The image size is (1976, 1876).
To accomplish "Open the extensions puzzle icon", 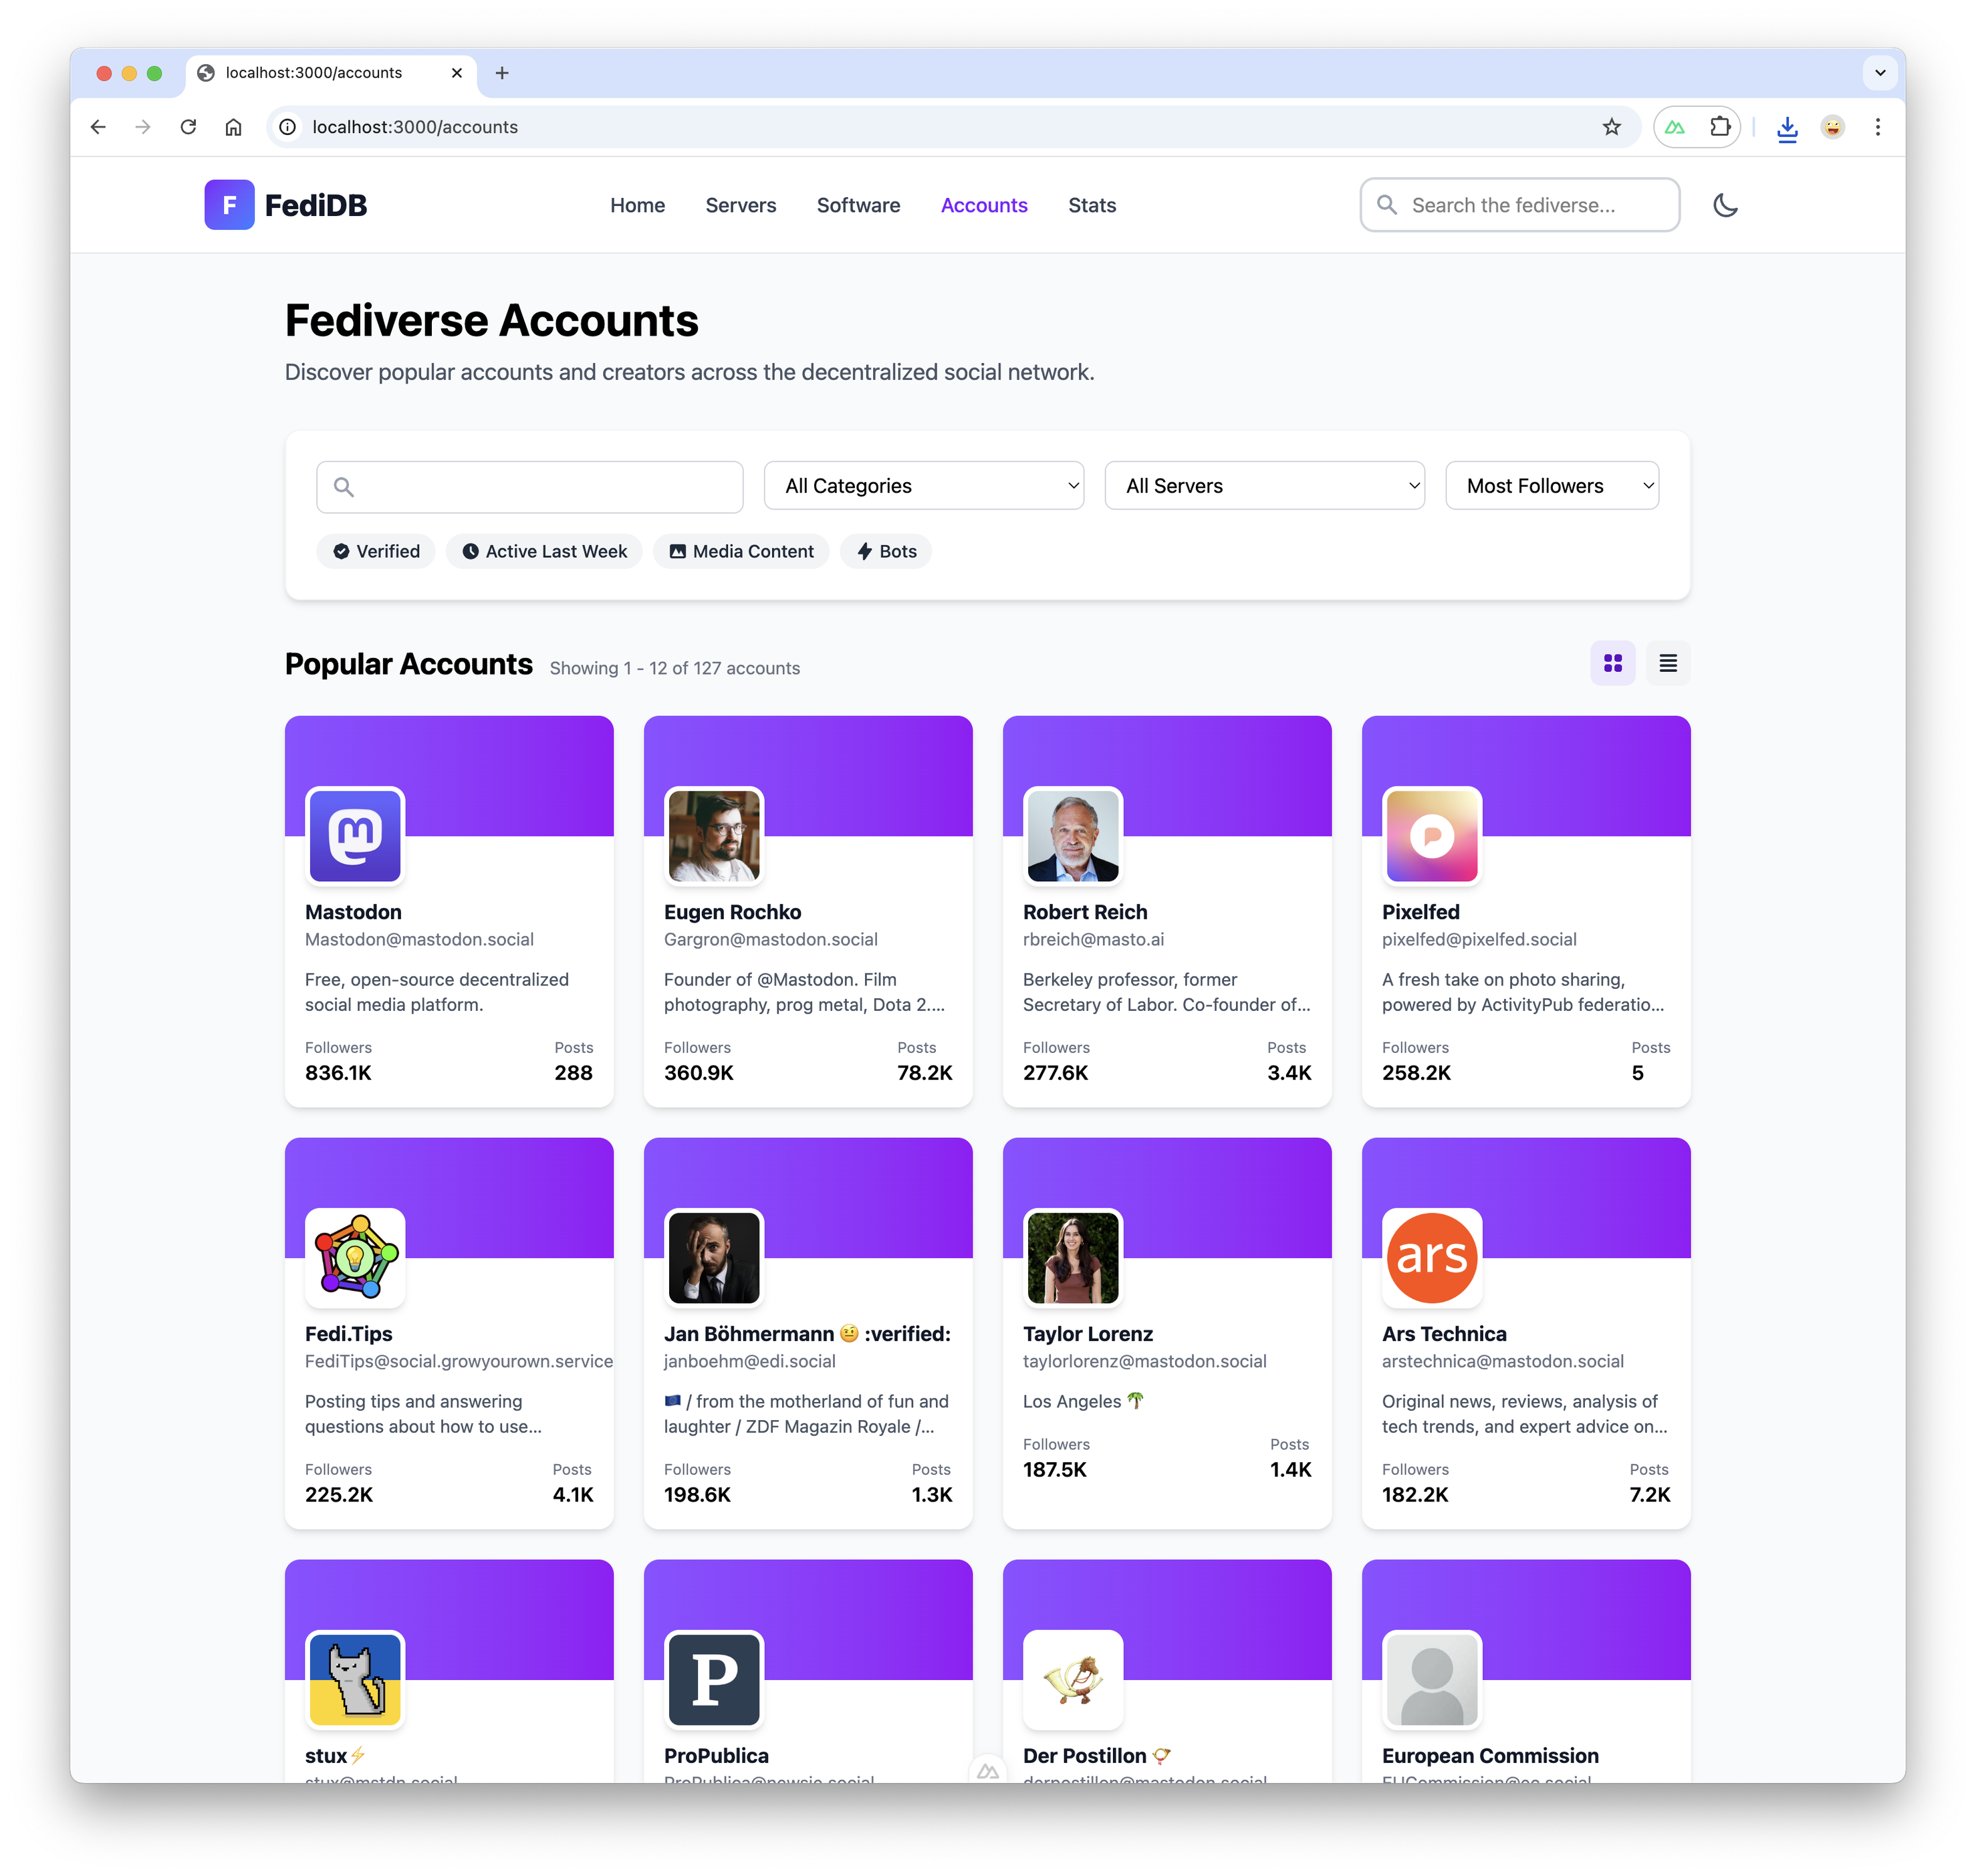I will coord(1719,127).
